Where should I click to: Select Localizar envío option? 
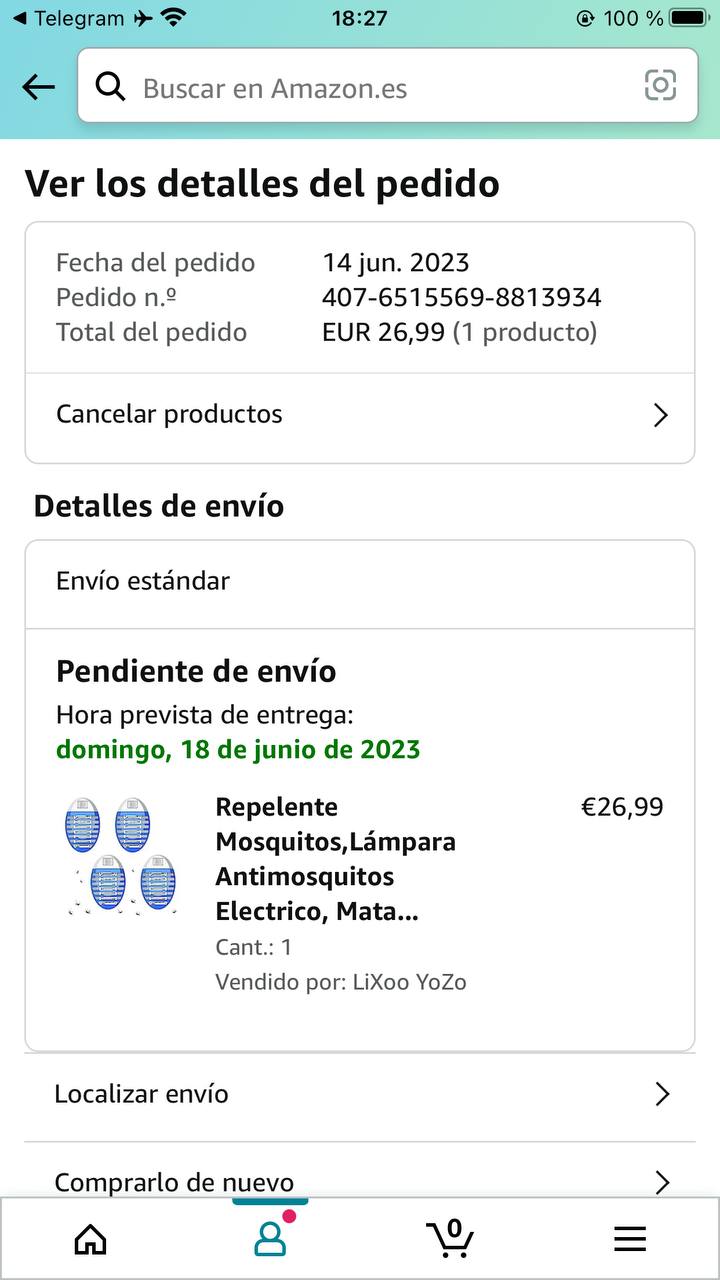[x=142, y=1094]
